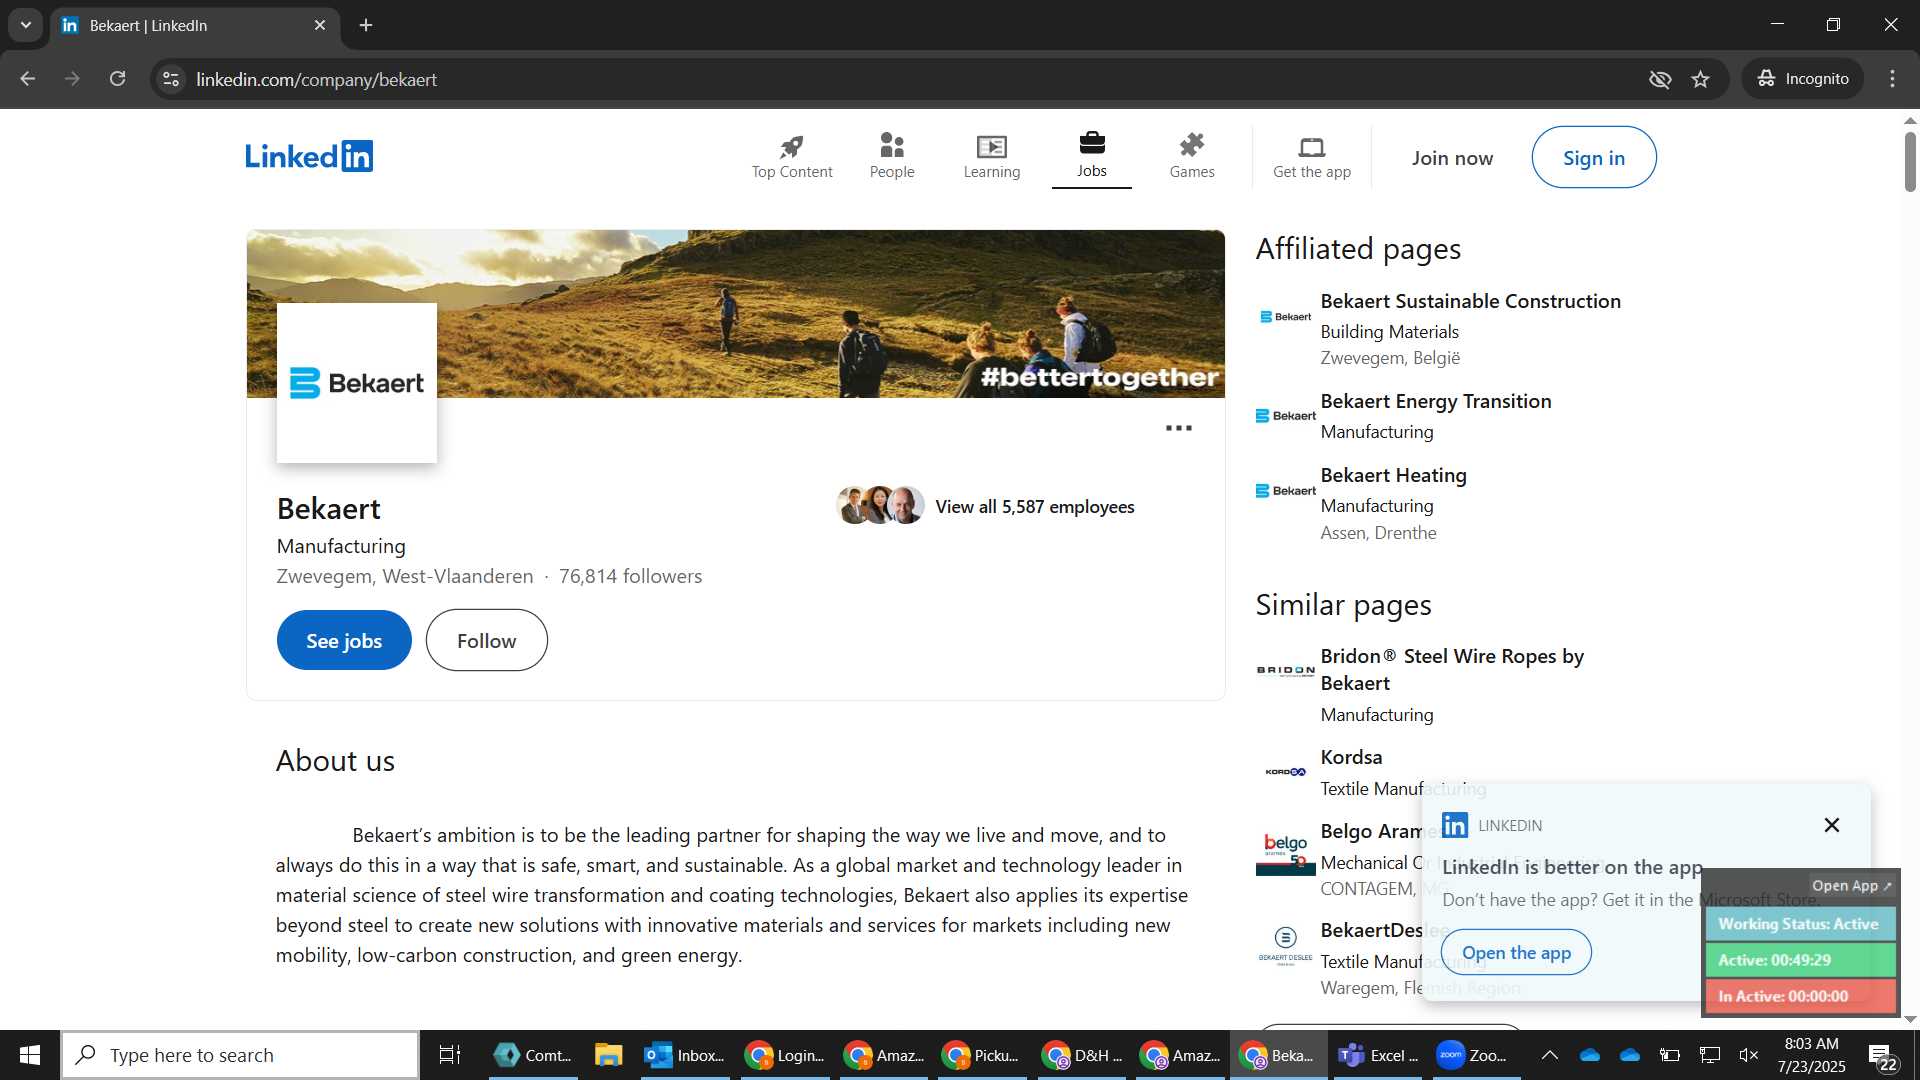Open Top Content from navigation
Screen dimensions: 1920x1080
click(x=792, y=157)
